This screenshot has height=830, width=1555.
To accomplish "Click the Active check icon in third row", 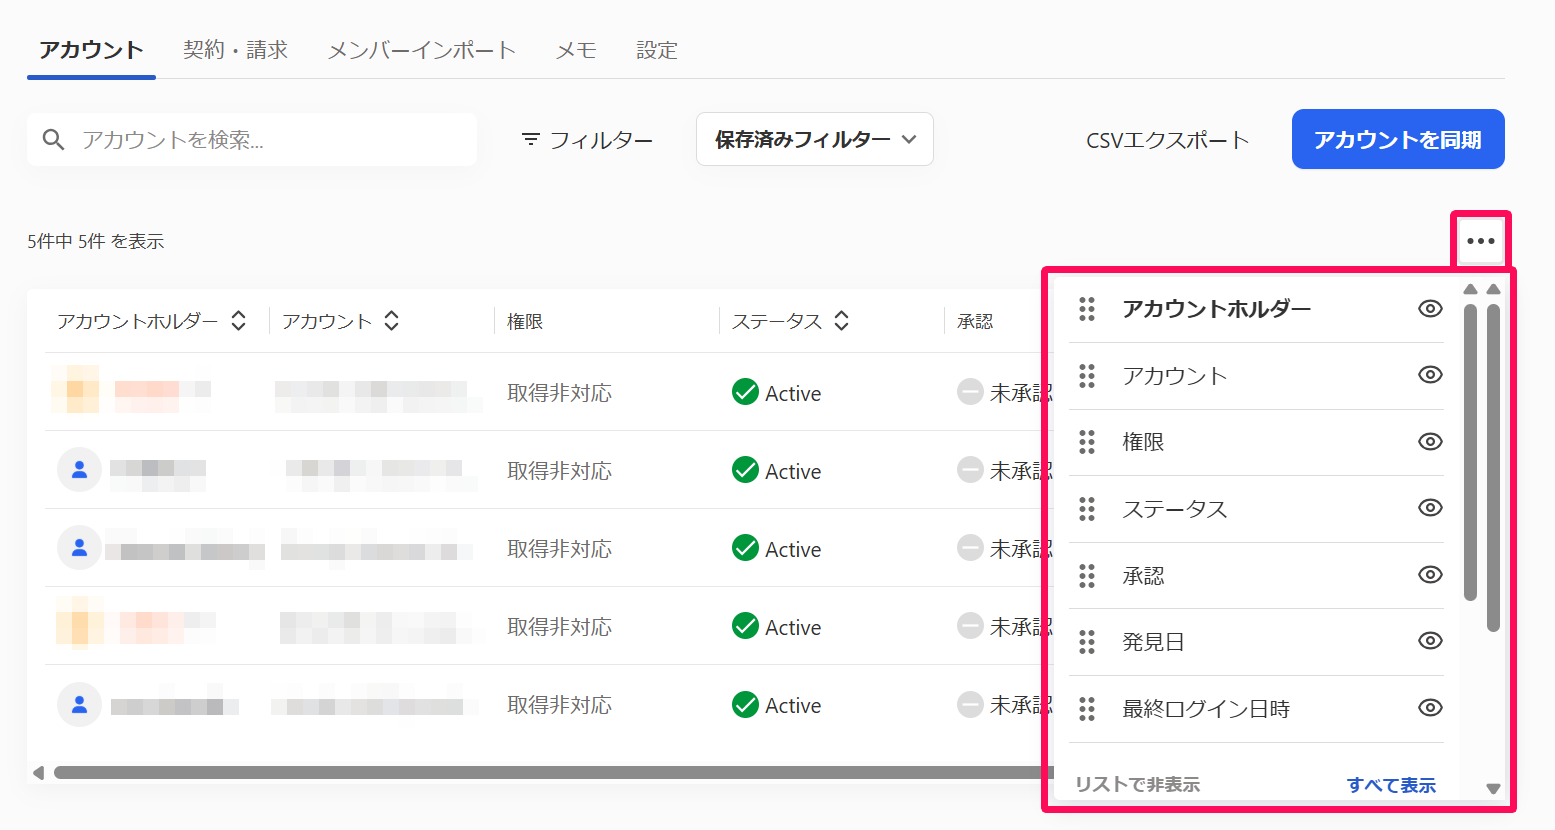I will pos(745,548).
